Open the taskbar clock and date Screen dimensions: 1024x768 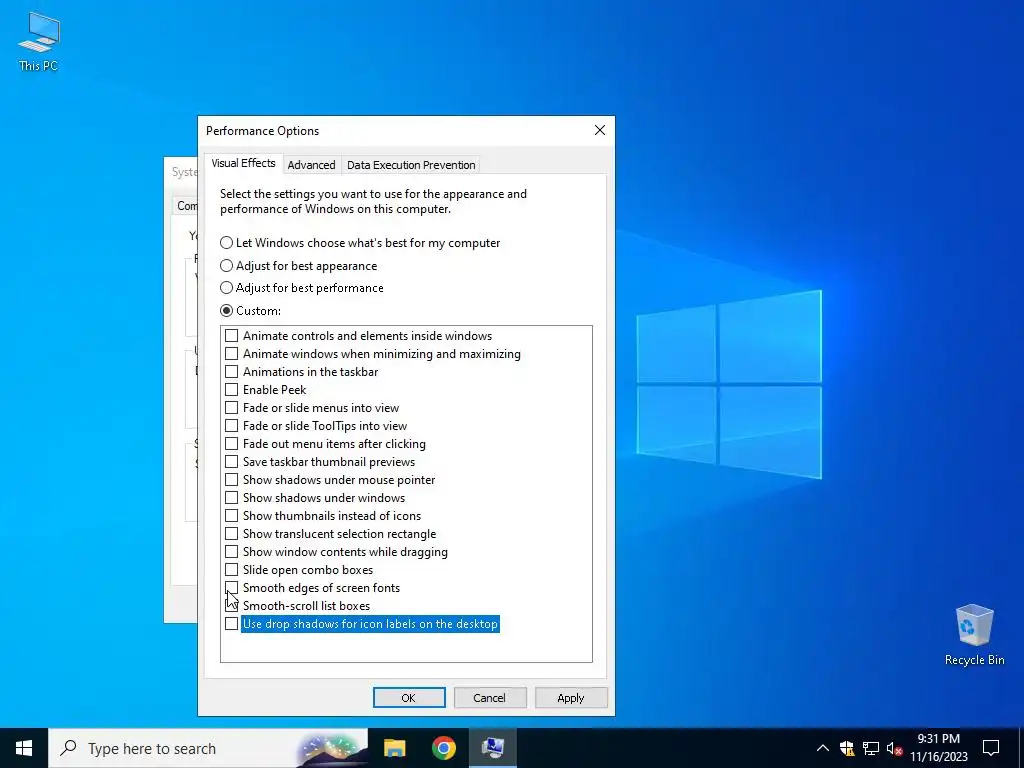938,748
